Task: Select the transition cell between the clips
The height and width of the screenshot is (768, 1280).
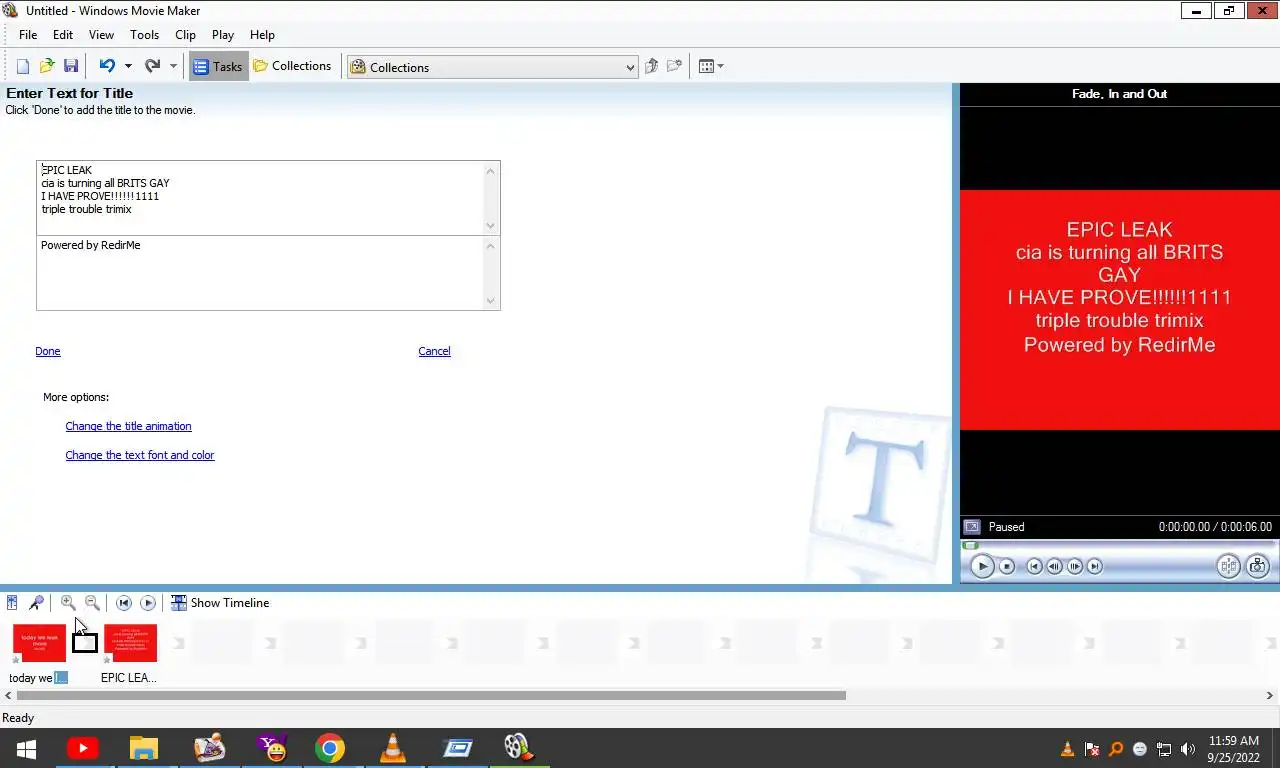Action: (85, 643)
